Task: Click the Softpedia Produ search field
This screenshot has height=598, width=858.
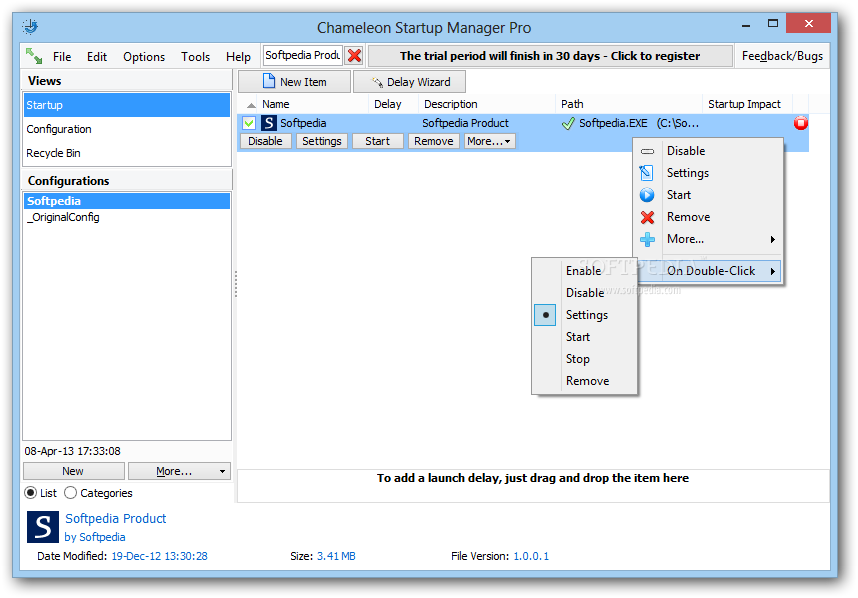Action: pos(303,55)
